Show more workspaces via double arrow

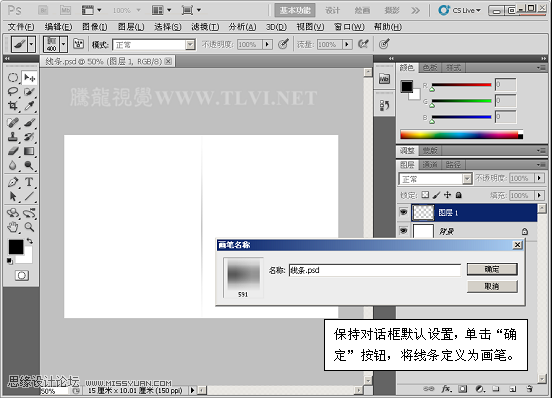point(416,10)
